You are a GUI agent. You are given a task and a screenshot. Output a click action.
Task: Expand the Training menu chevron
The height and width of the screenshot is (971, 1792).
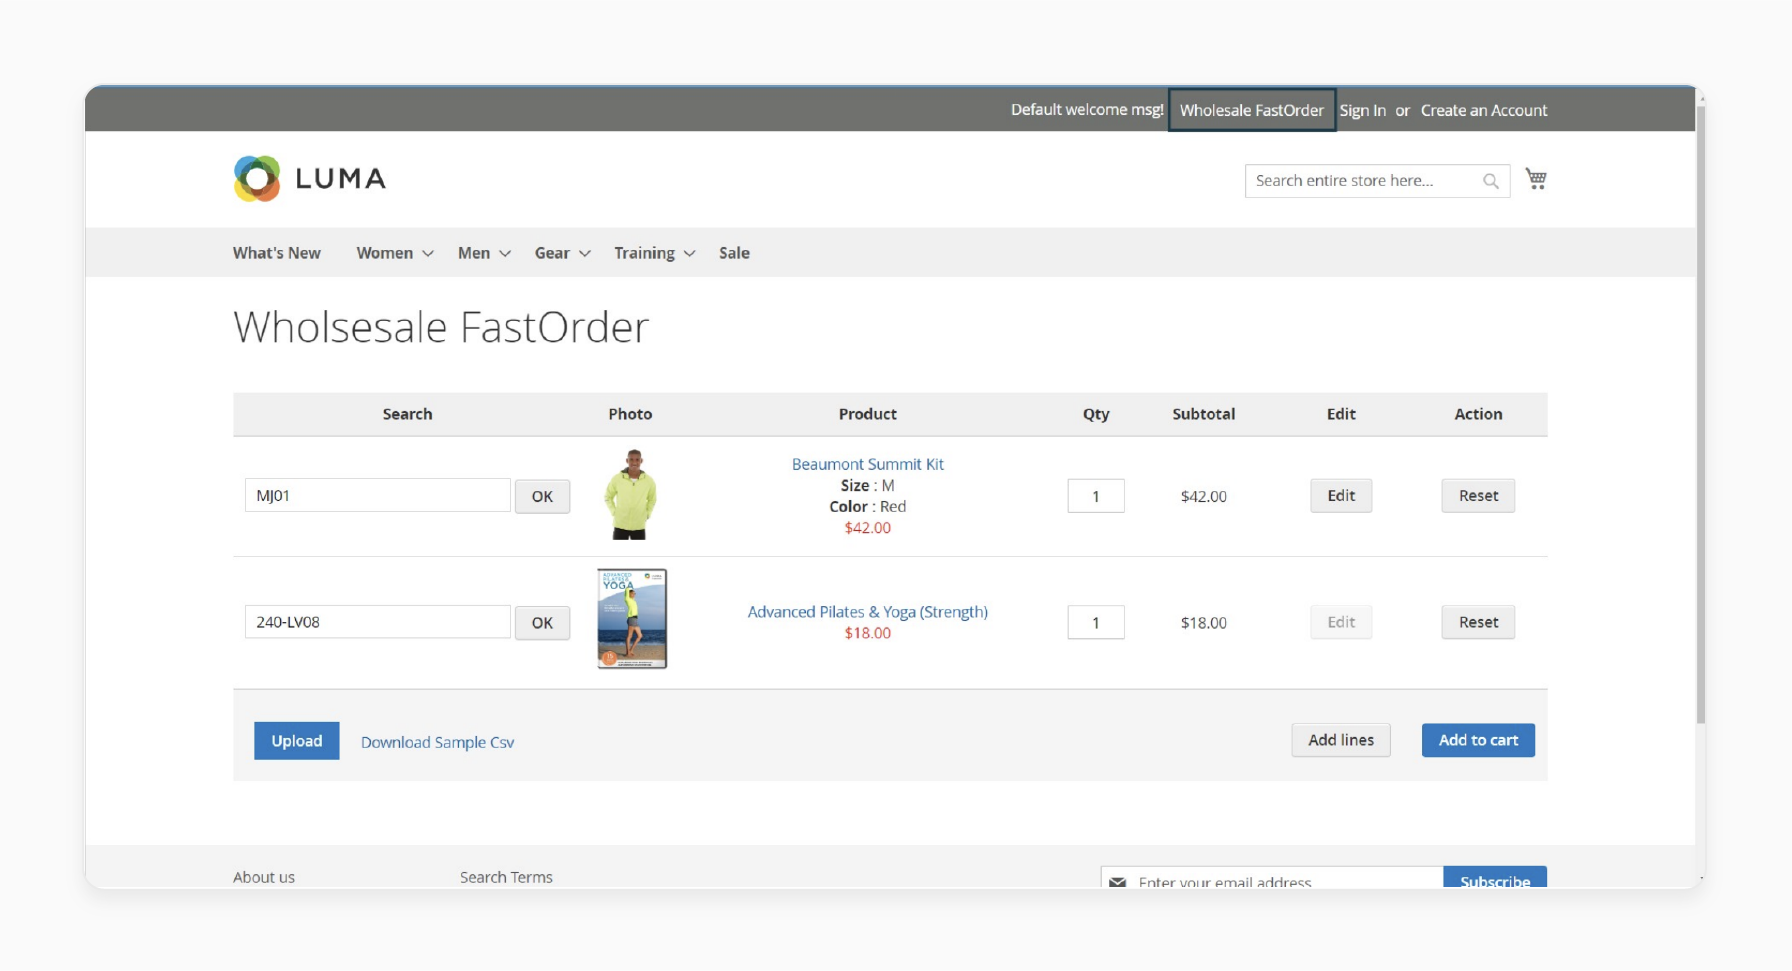pos(689,254)
